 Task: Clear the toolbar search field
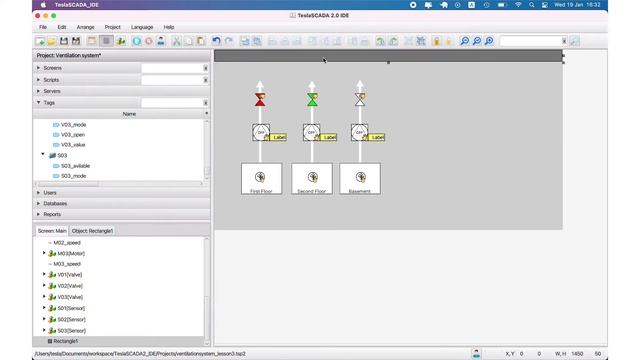click(x=564, y=41)
